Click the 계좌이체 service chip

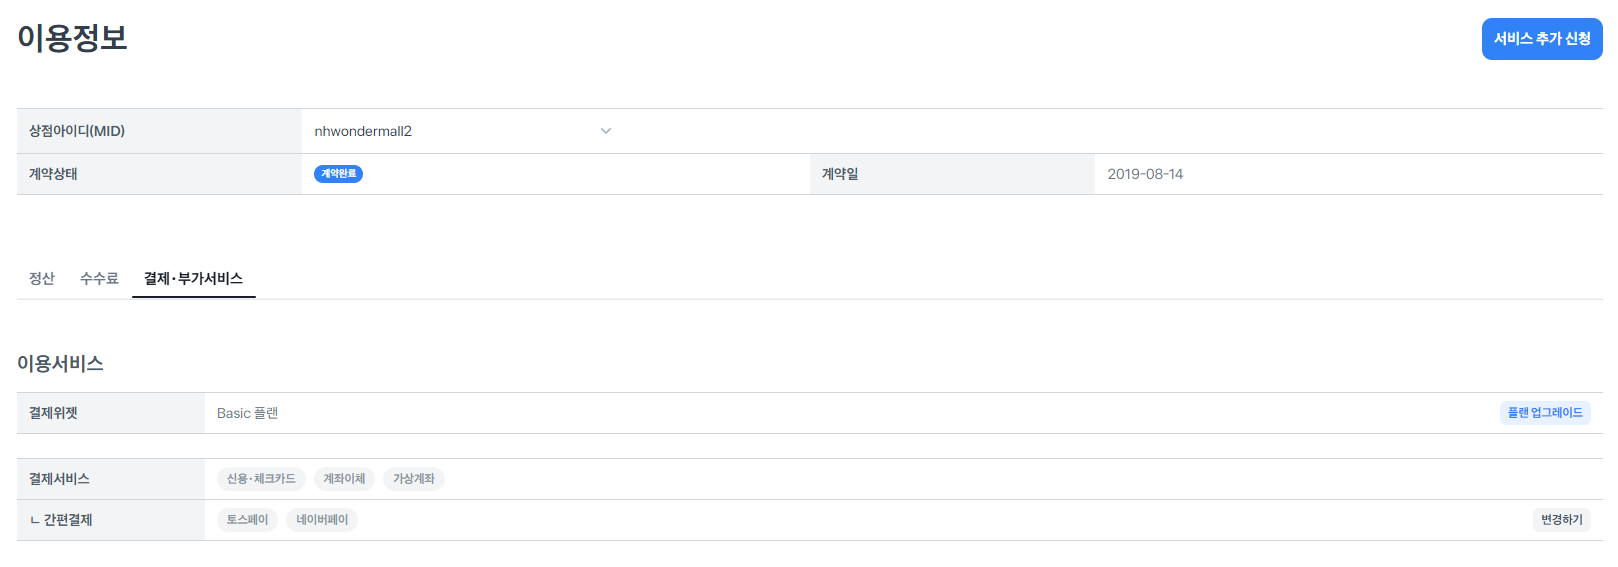344,479
